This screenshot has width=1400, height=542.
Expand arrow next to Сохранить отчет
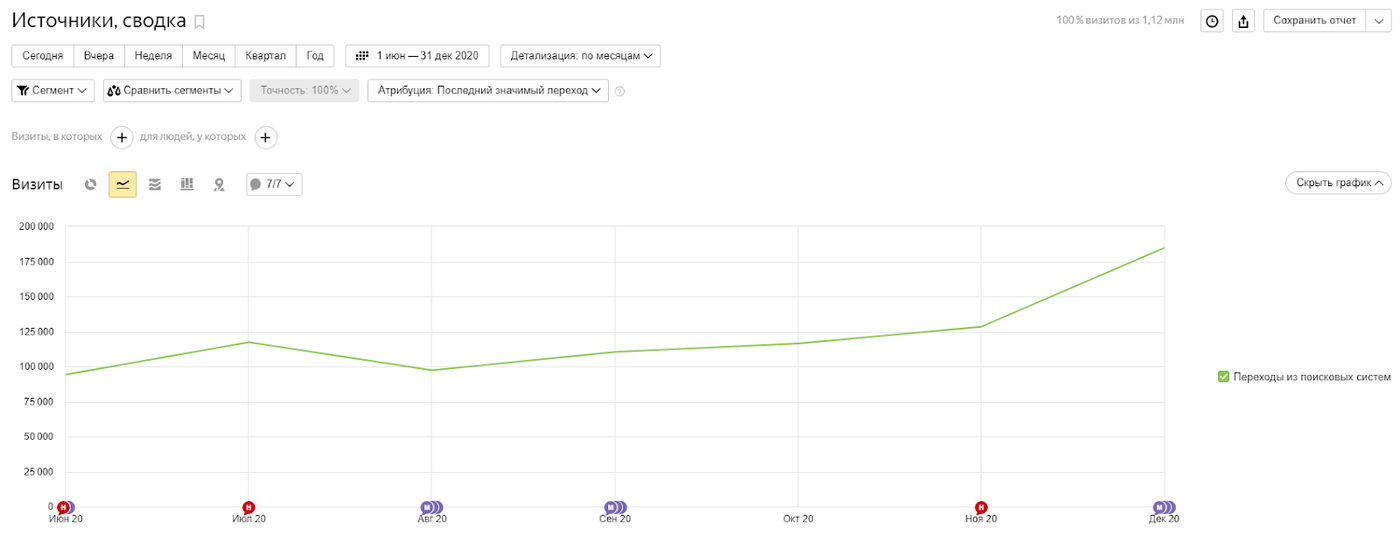pos(1377,21)
